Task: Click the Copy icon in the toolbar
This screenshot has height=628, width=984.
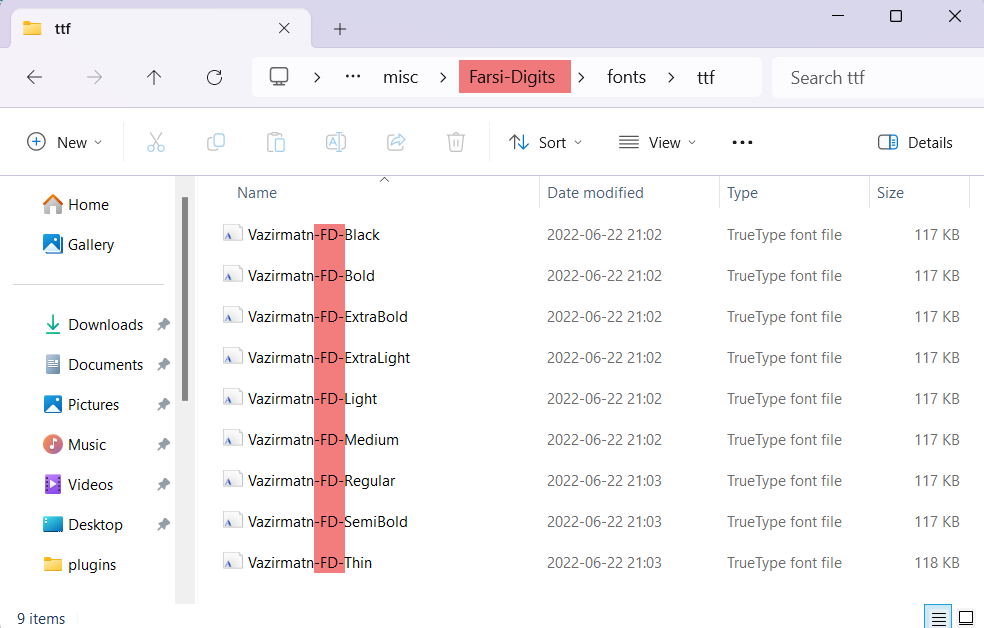Action: click(216, 142)
